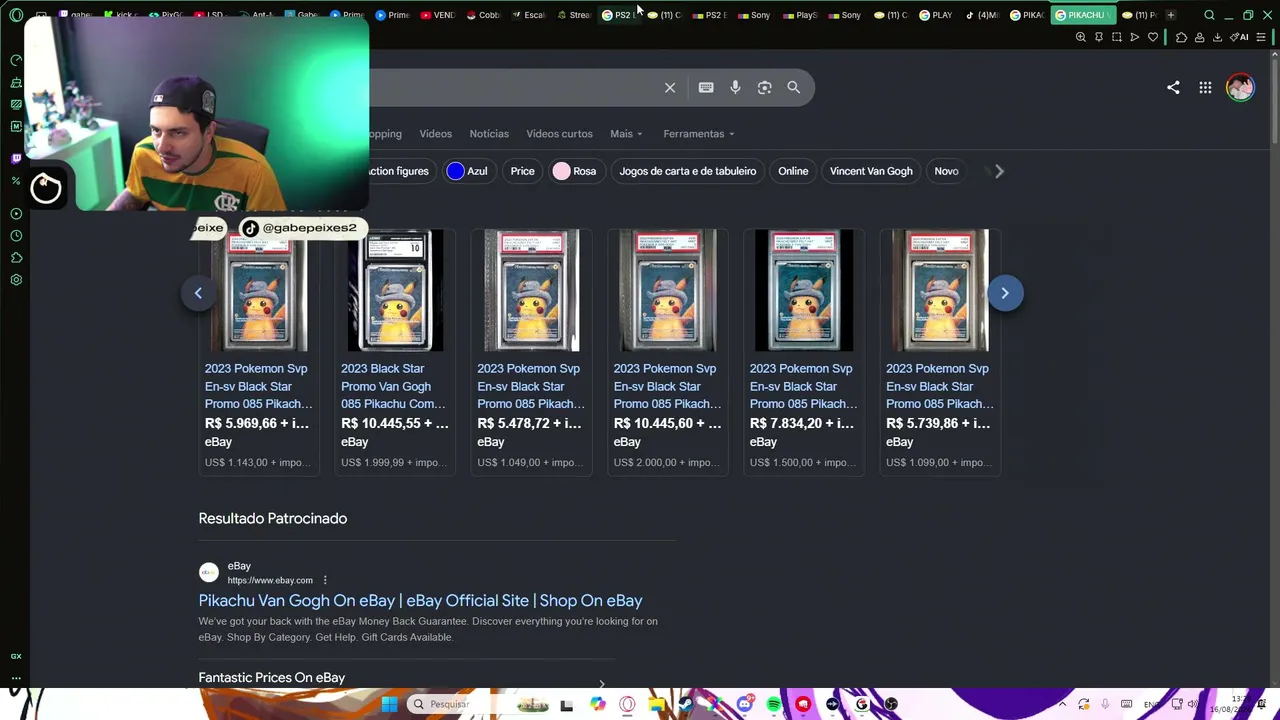Click the heart bookmark icon in toolbar
Screen dimensions: 1280x720
[1153, 37]
